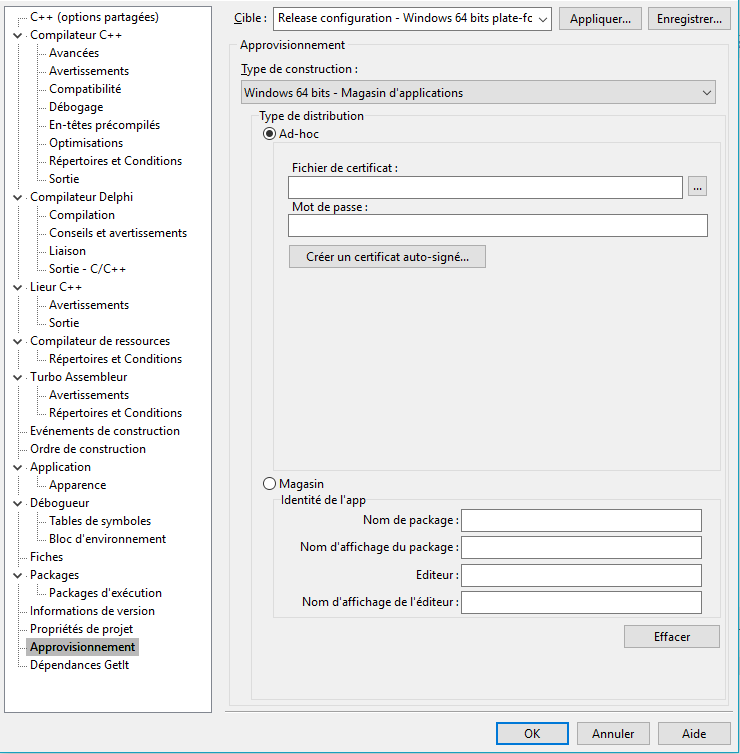Focus the Mot de passe field

pos(498,226)
